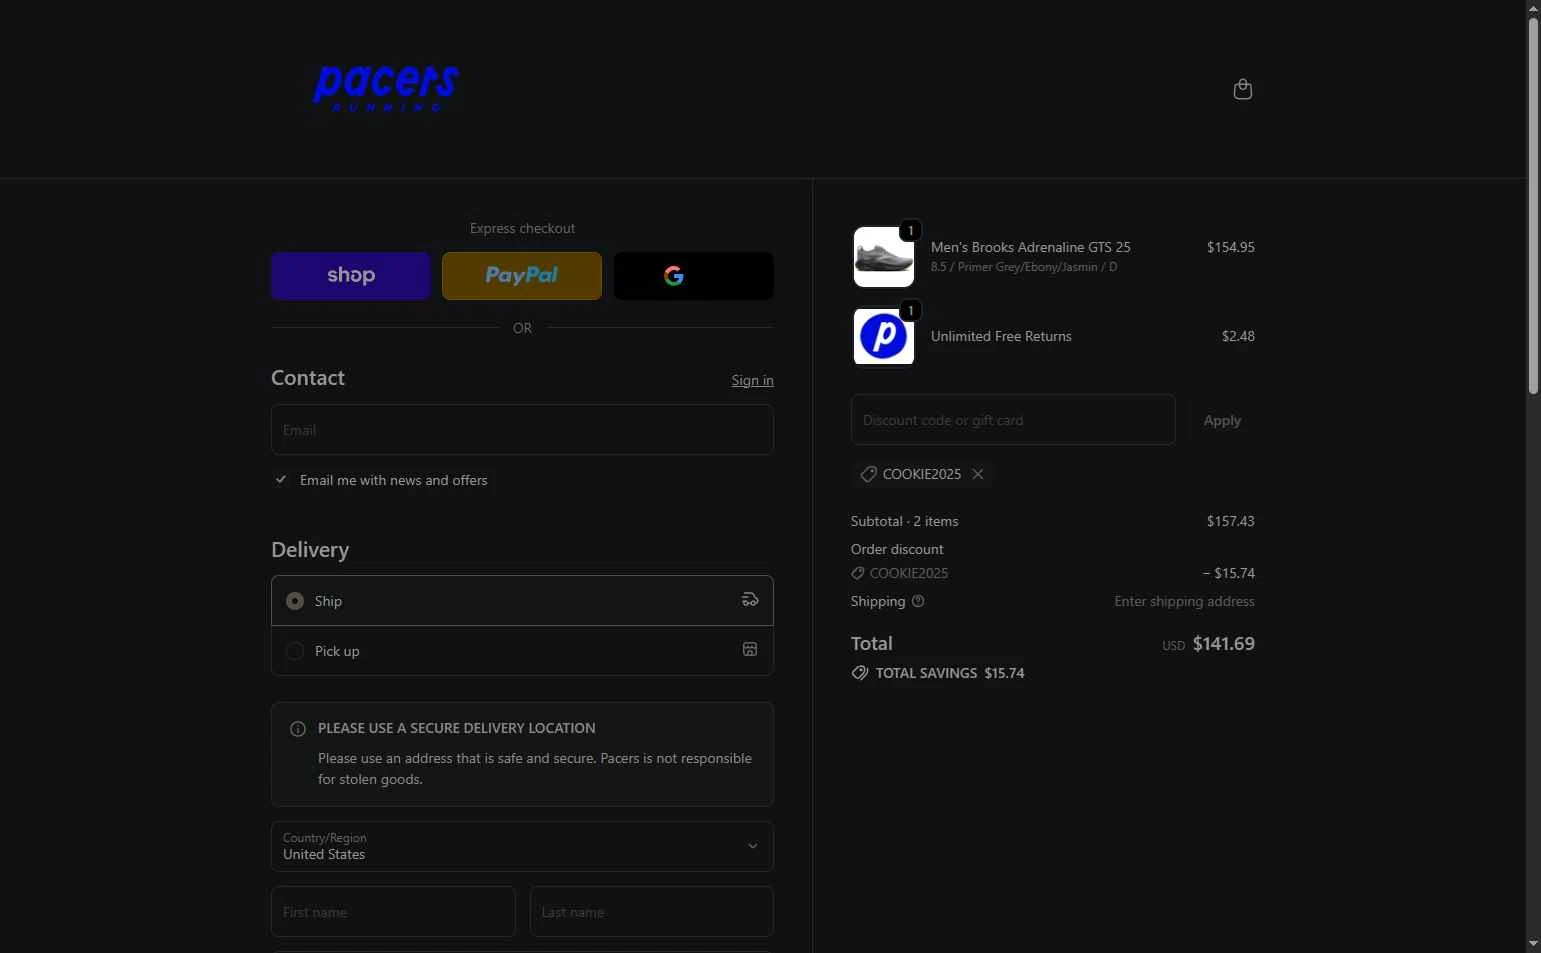
Task: Select the Pick up delivery option
Action: point(522,651)
